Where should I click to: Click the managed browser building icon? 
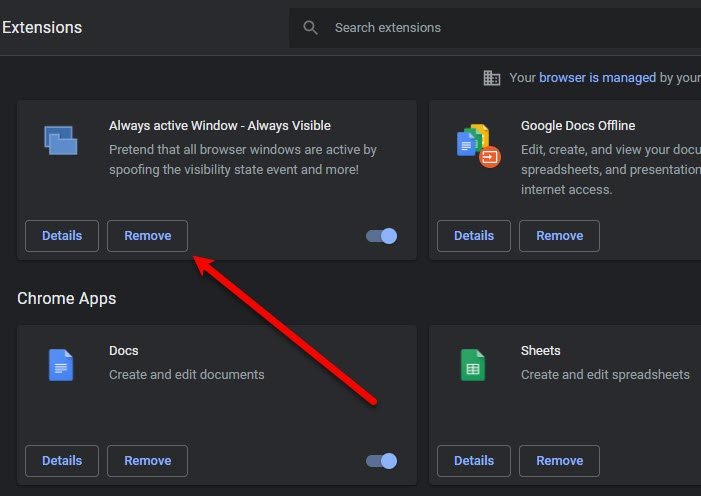click(491, 78)
